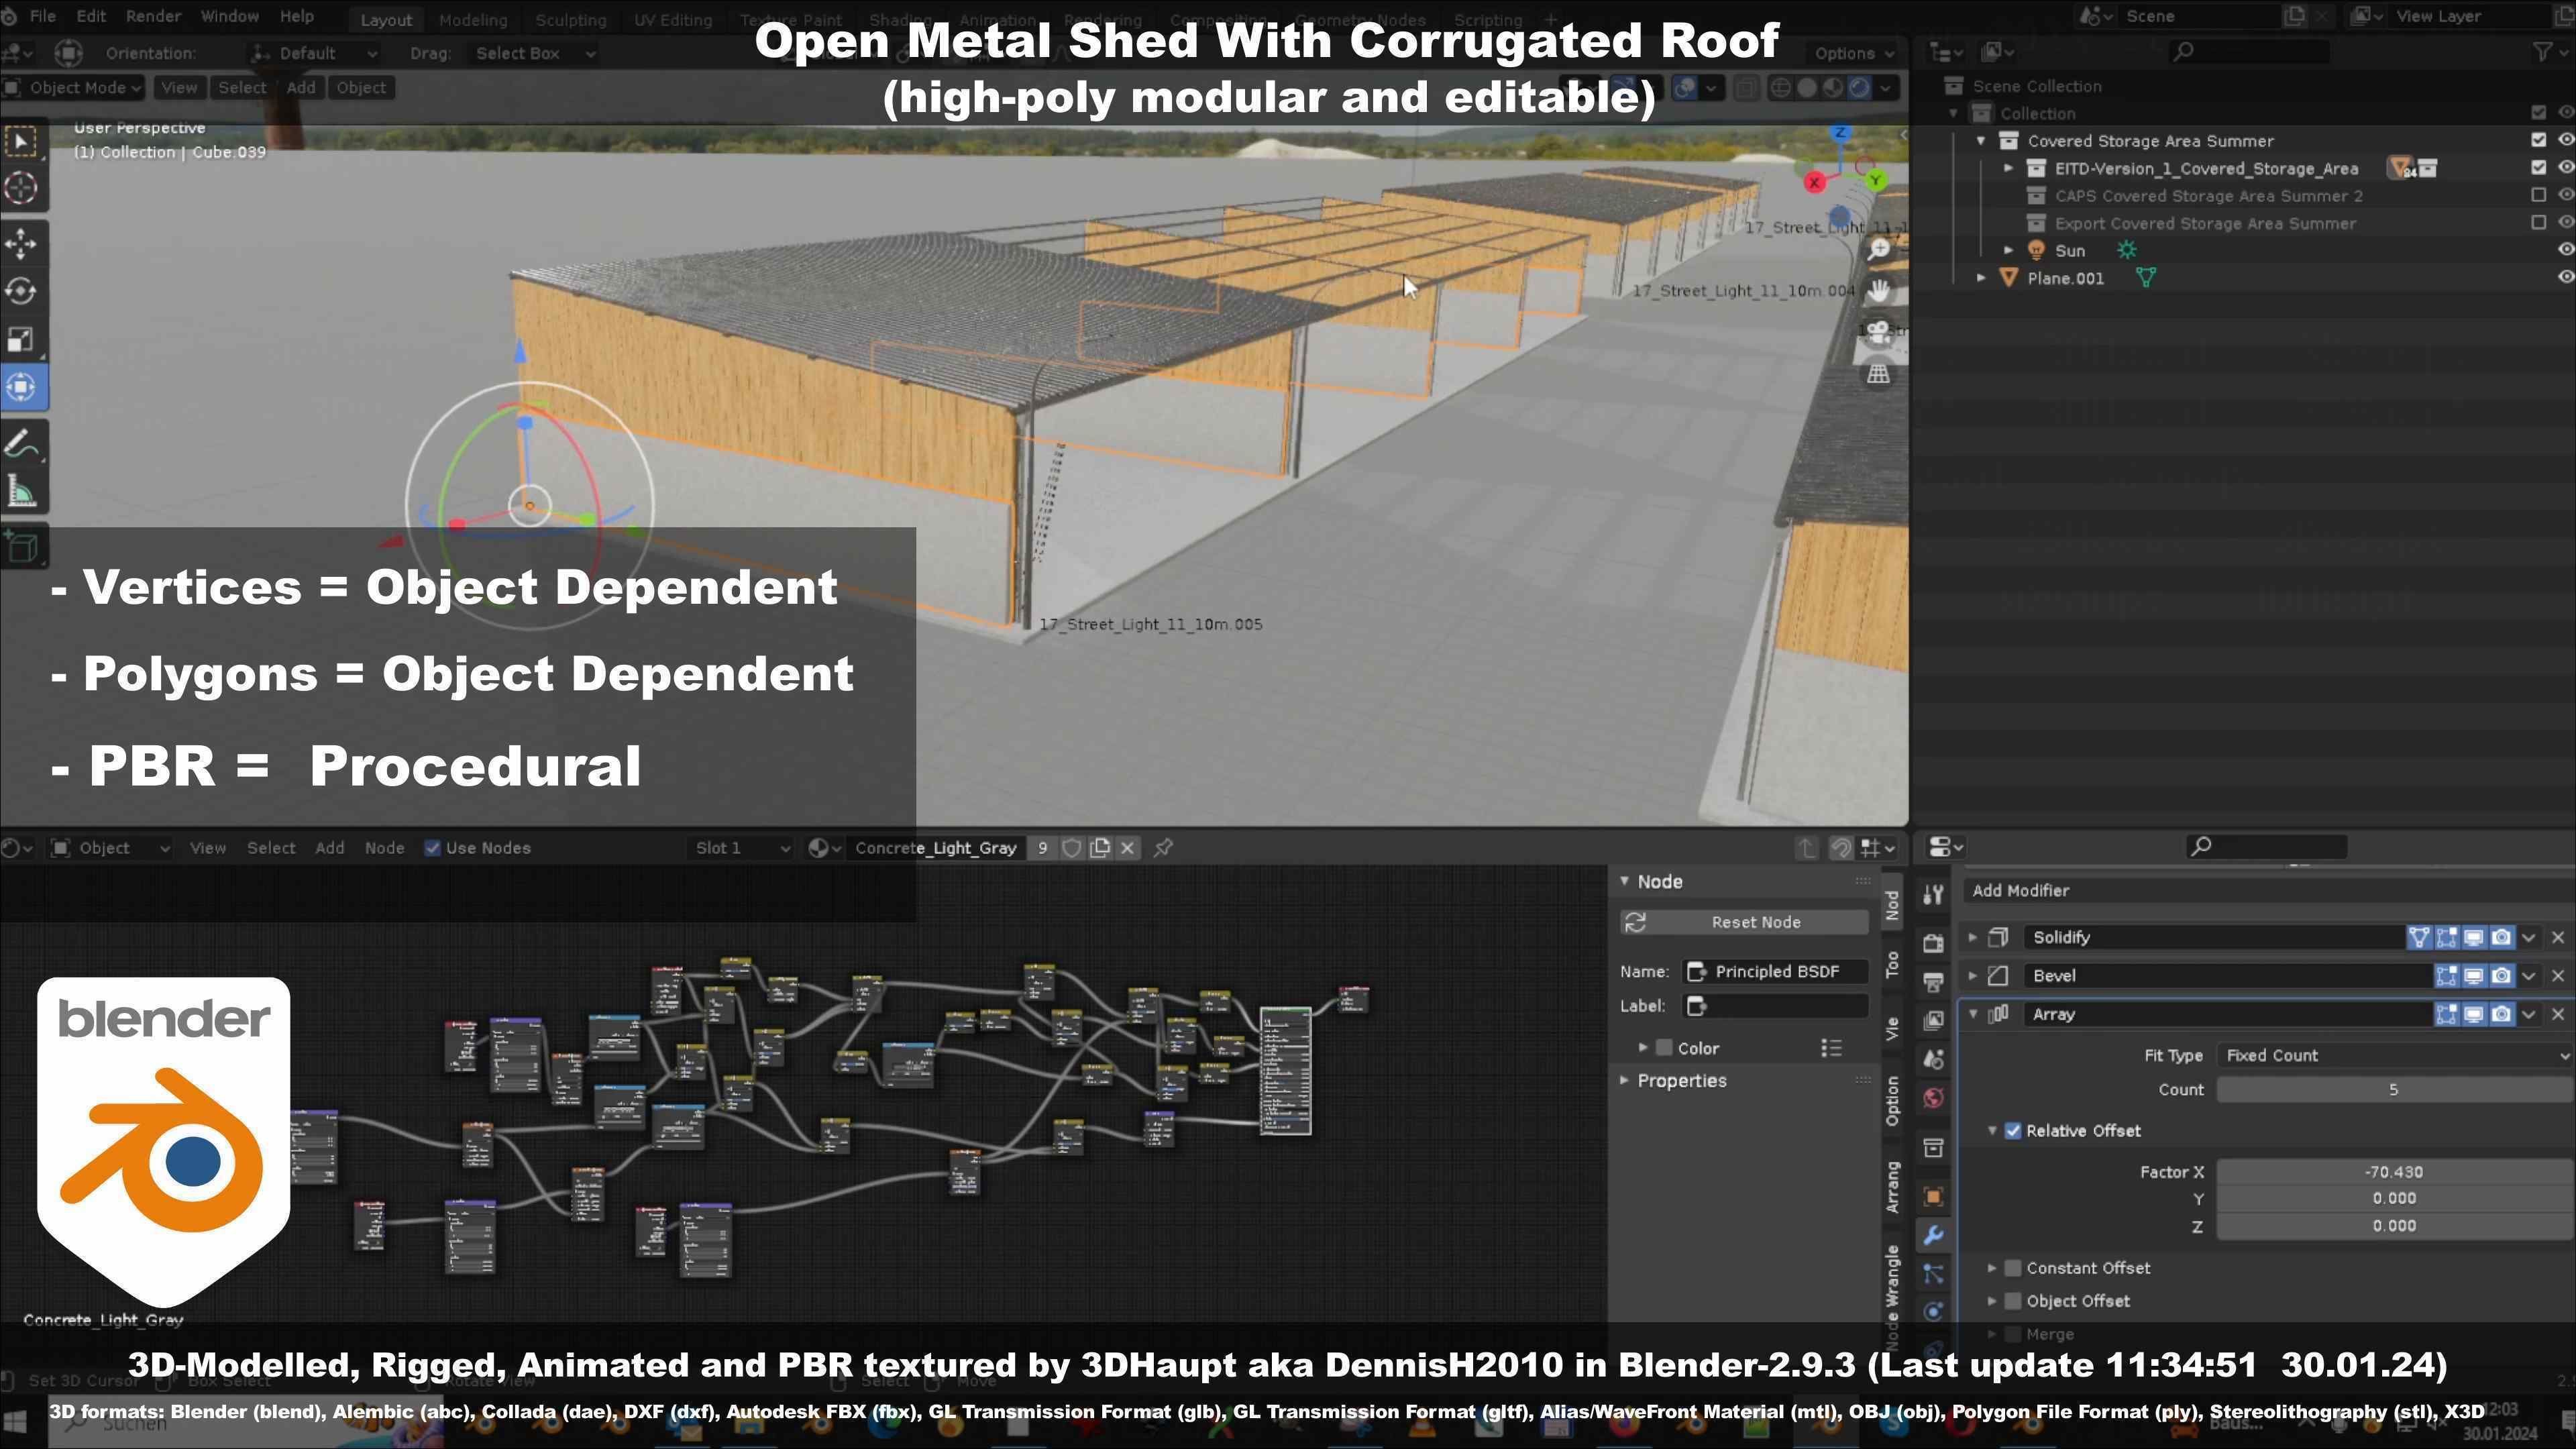
Task: Select the Add Cube tool
Action: [22, 547]
